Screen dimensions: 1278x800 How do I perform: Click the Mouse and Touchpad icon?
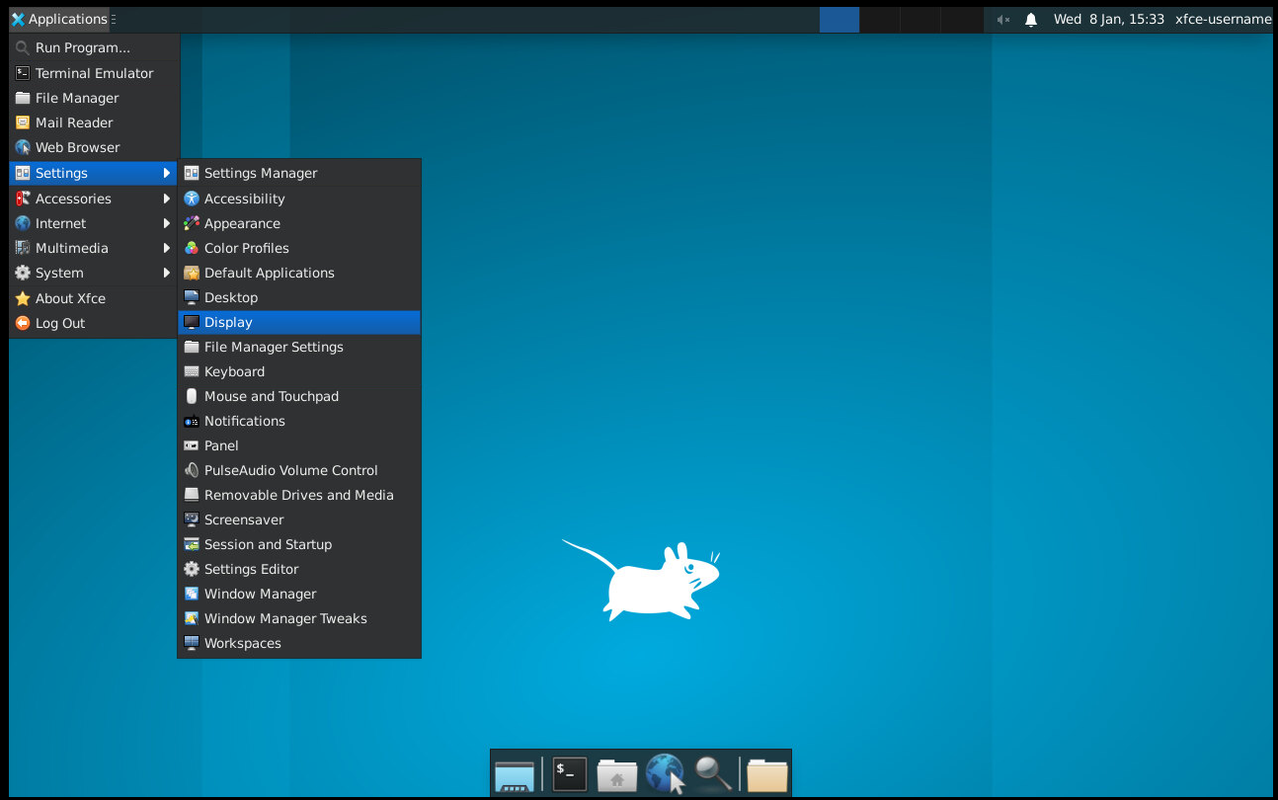pos(192,396)
